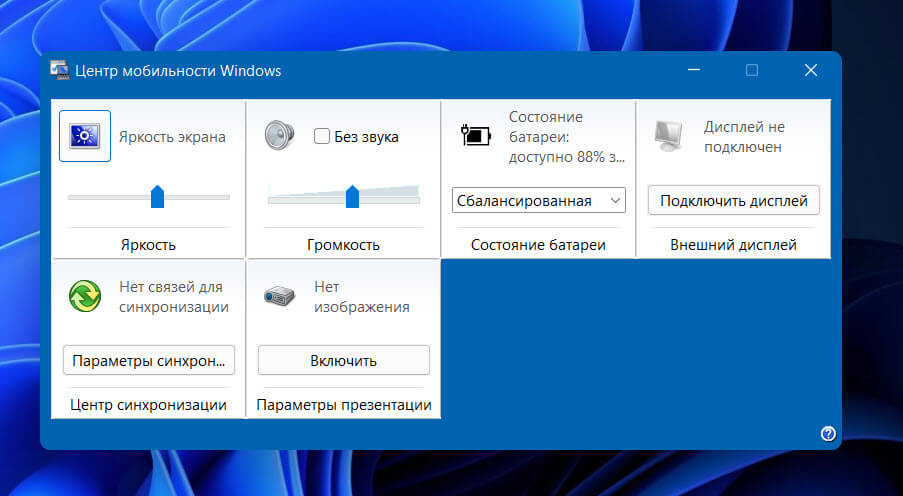Click 'Включить' presentation mode button
Screen dimensions: 903x496
click(344, 361)
